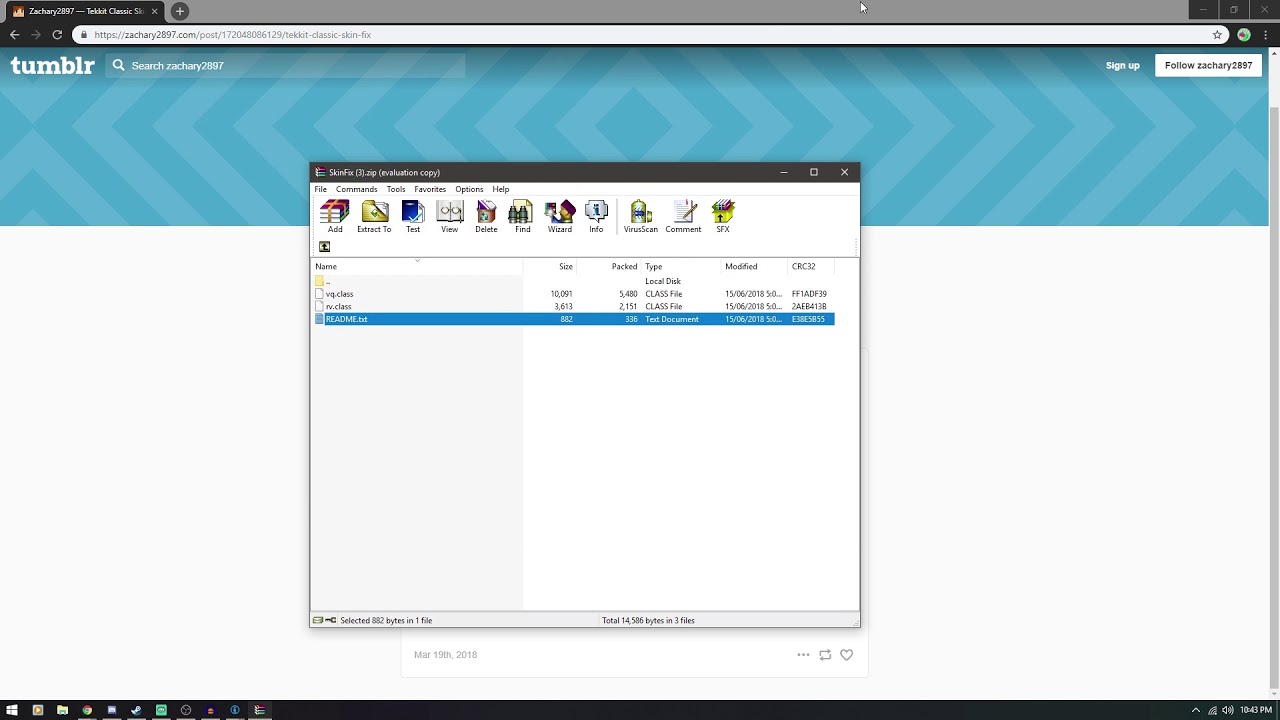
Task: Click the browser forward arrow
Action: coord(36,35)
